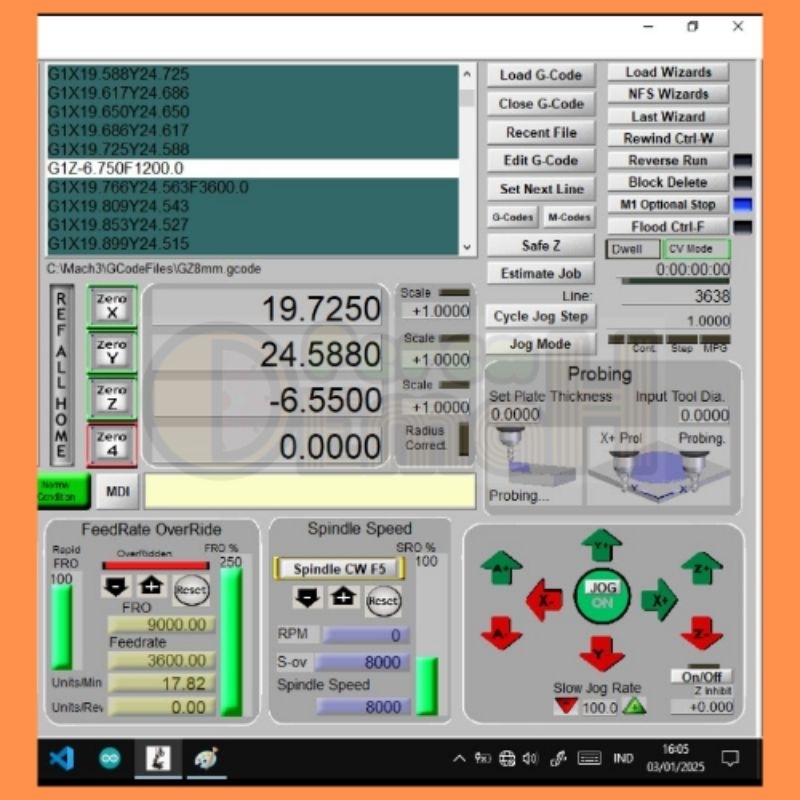800x800 pixels.
Task: Increase the spindle speed override
Action: [343, 598]
